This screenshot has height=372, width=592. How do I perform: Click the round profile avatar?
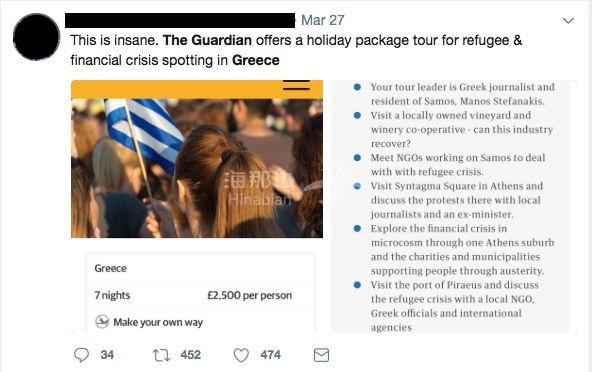37,37
